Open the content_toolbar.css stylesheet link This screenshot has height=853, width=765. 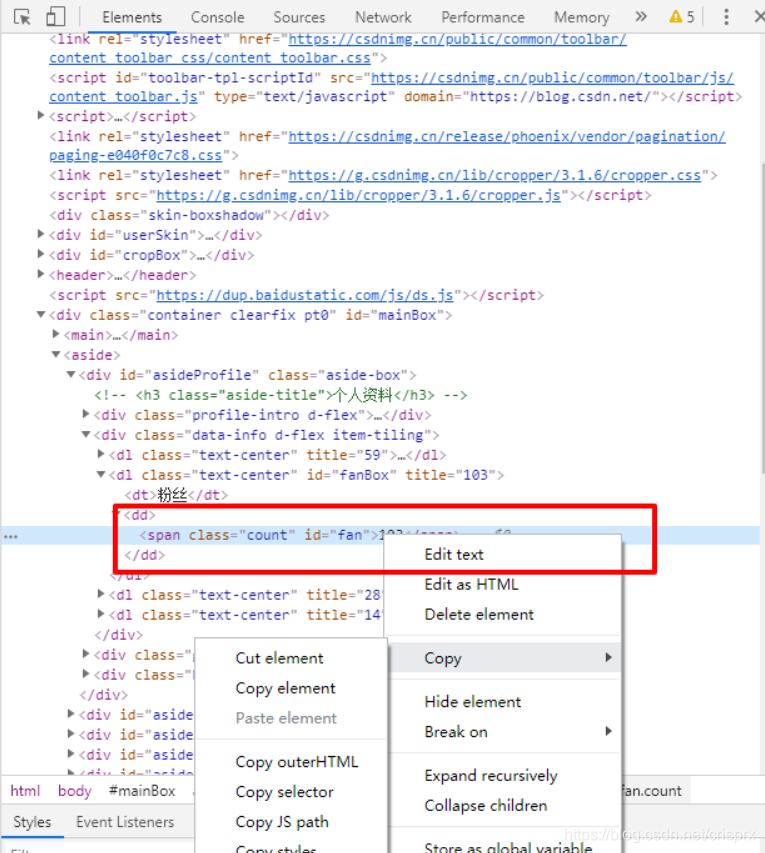click(209, 58)
